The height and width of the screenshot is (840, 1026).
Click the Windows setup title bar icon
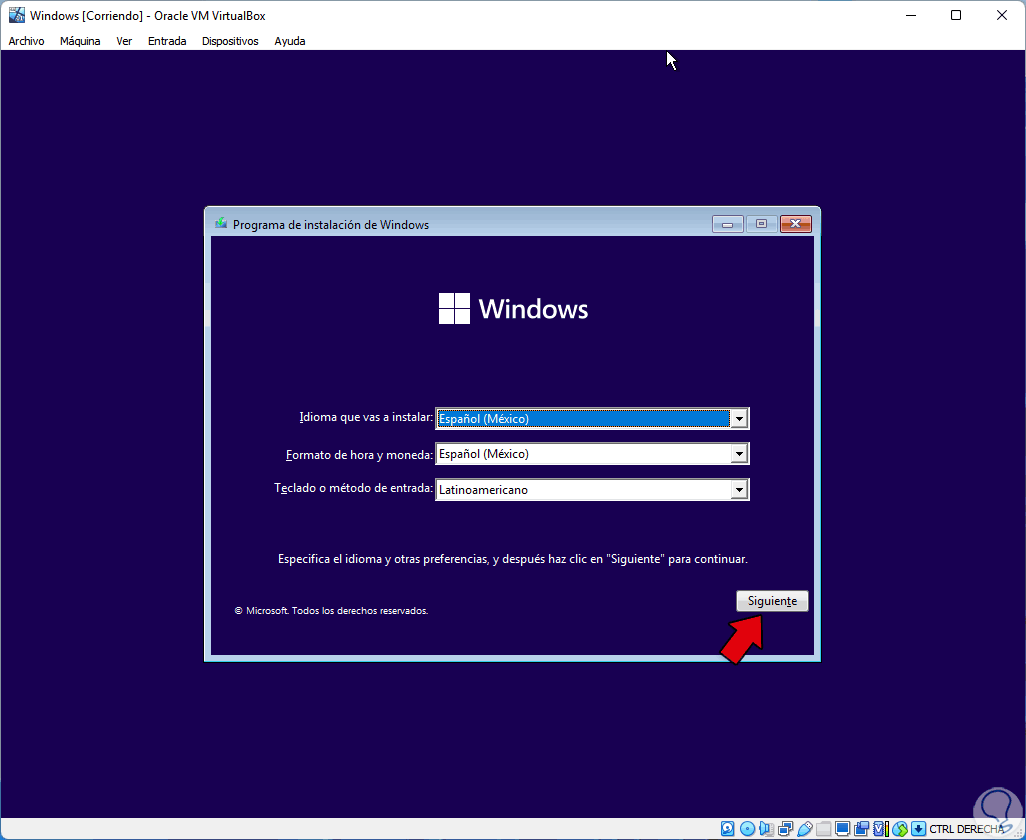[x=221, y=224]
